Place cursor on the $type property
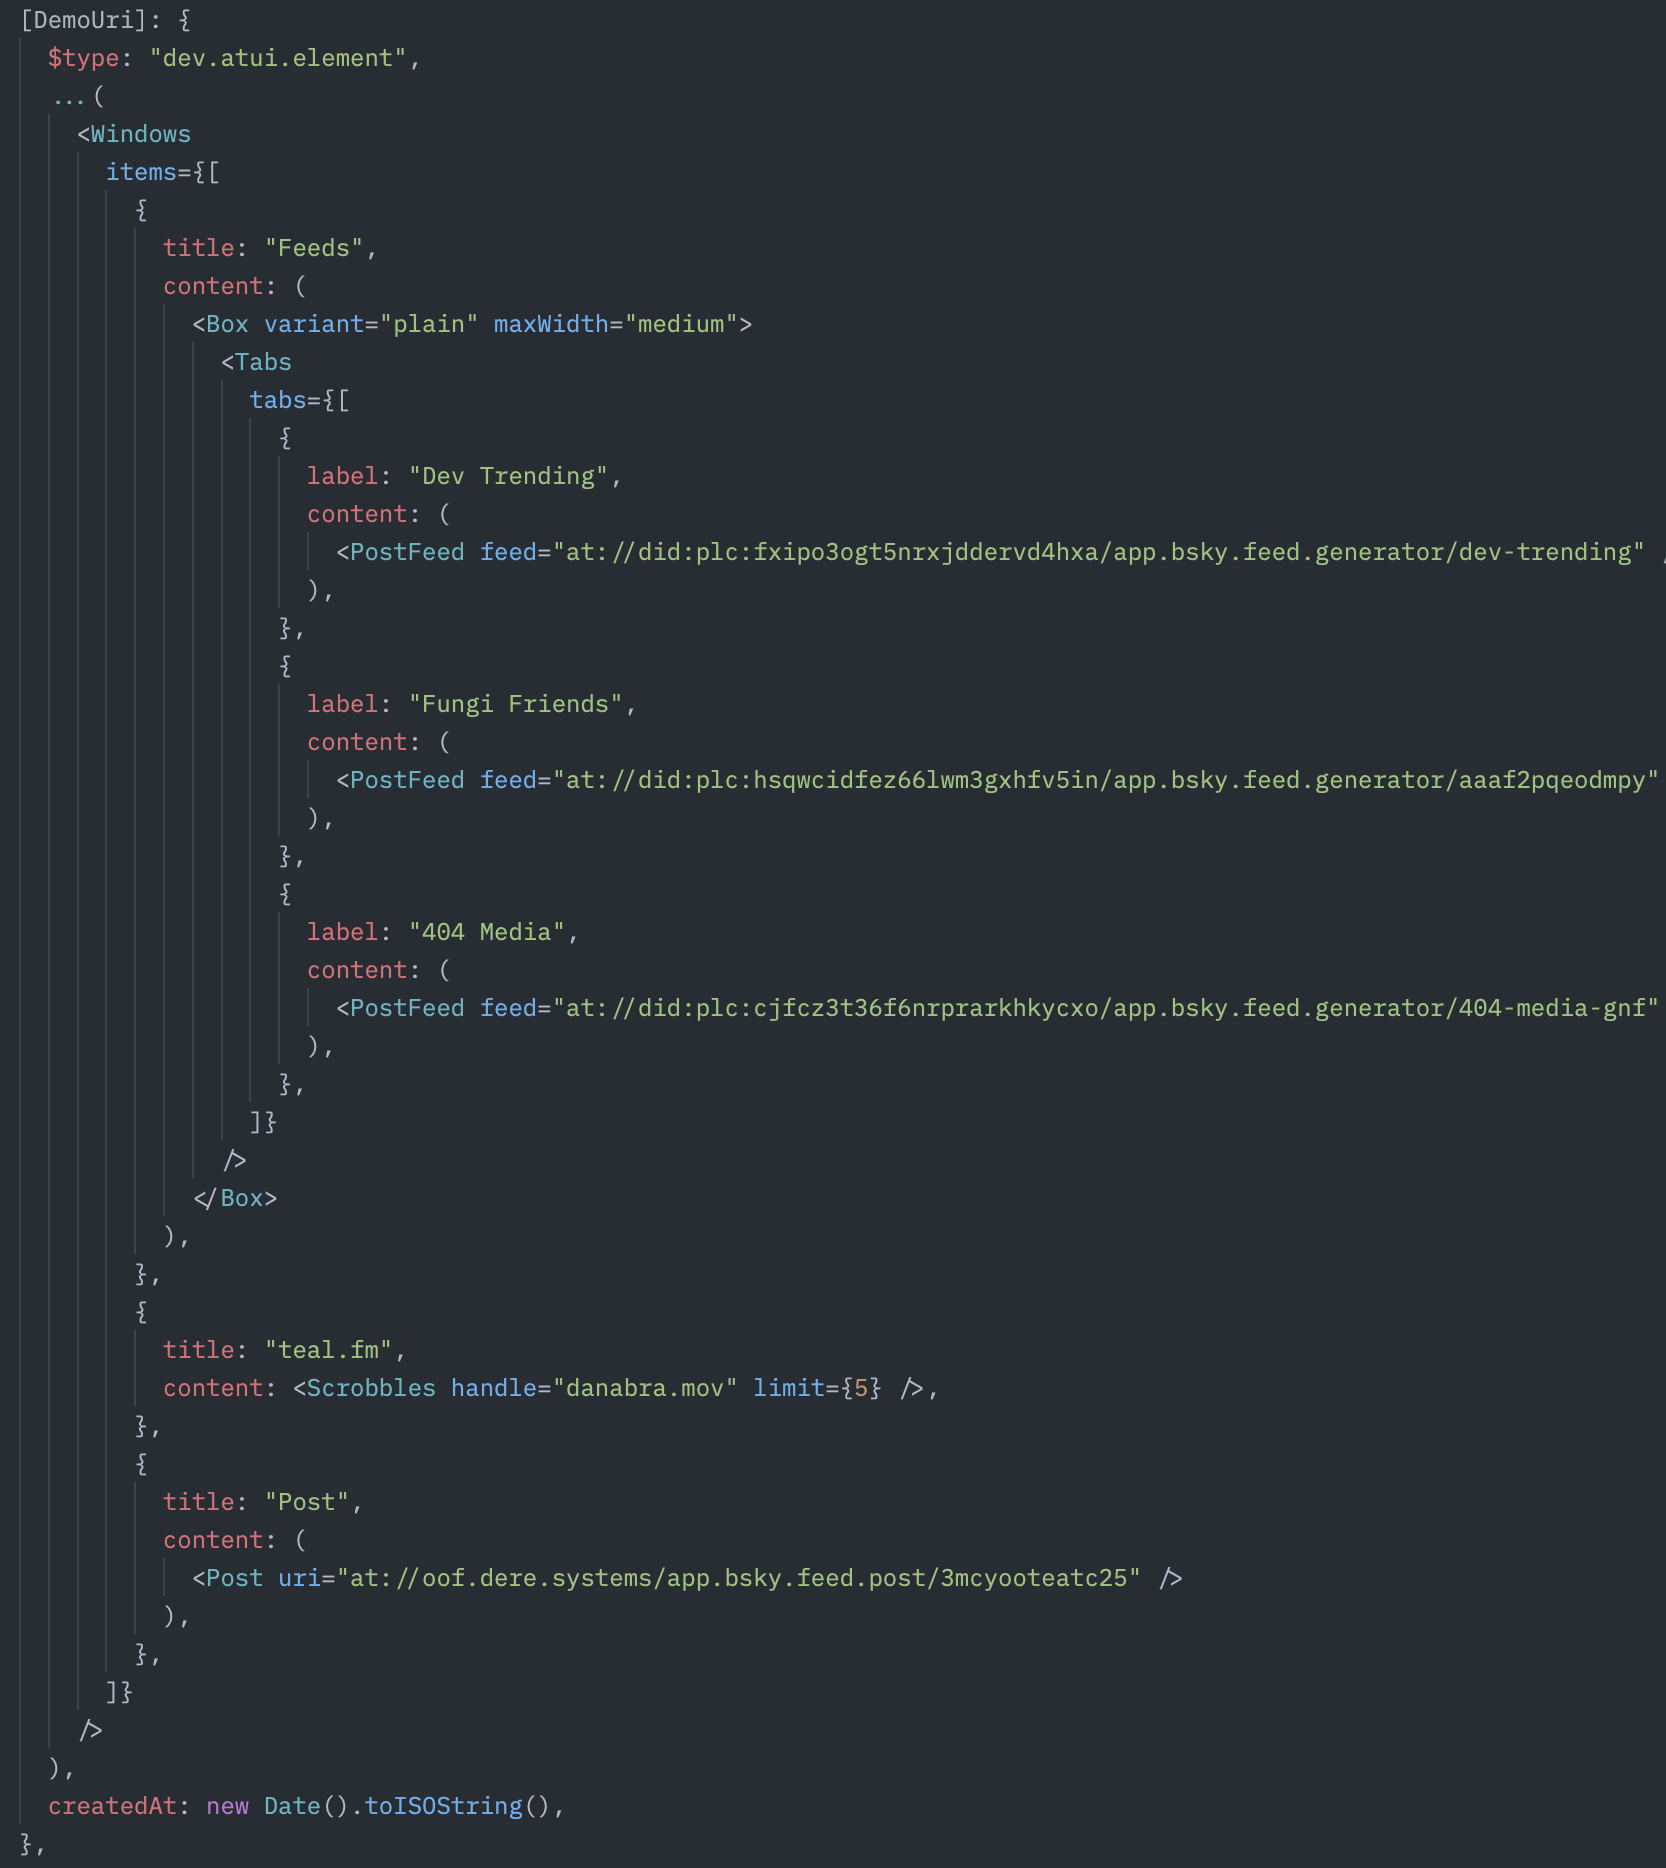The width and height of the screenshot is (1666, 1868). pyautogui.click(x=83, y=58)
